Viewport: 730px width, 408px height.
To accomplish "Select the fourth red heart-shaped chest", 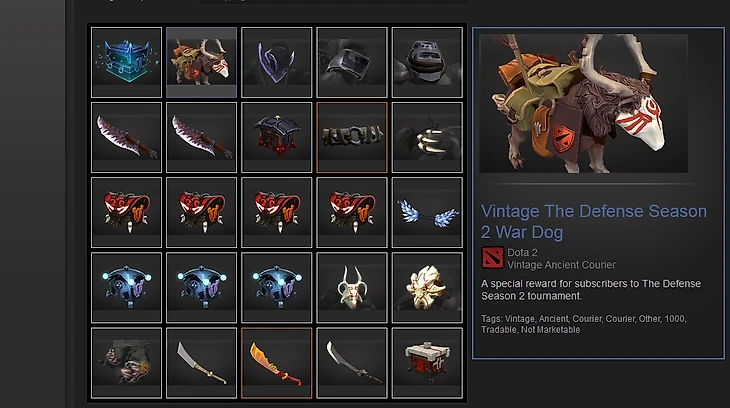I will [x=352, y=212].
